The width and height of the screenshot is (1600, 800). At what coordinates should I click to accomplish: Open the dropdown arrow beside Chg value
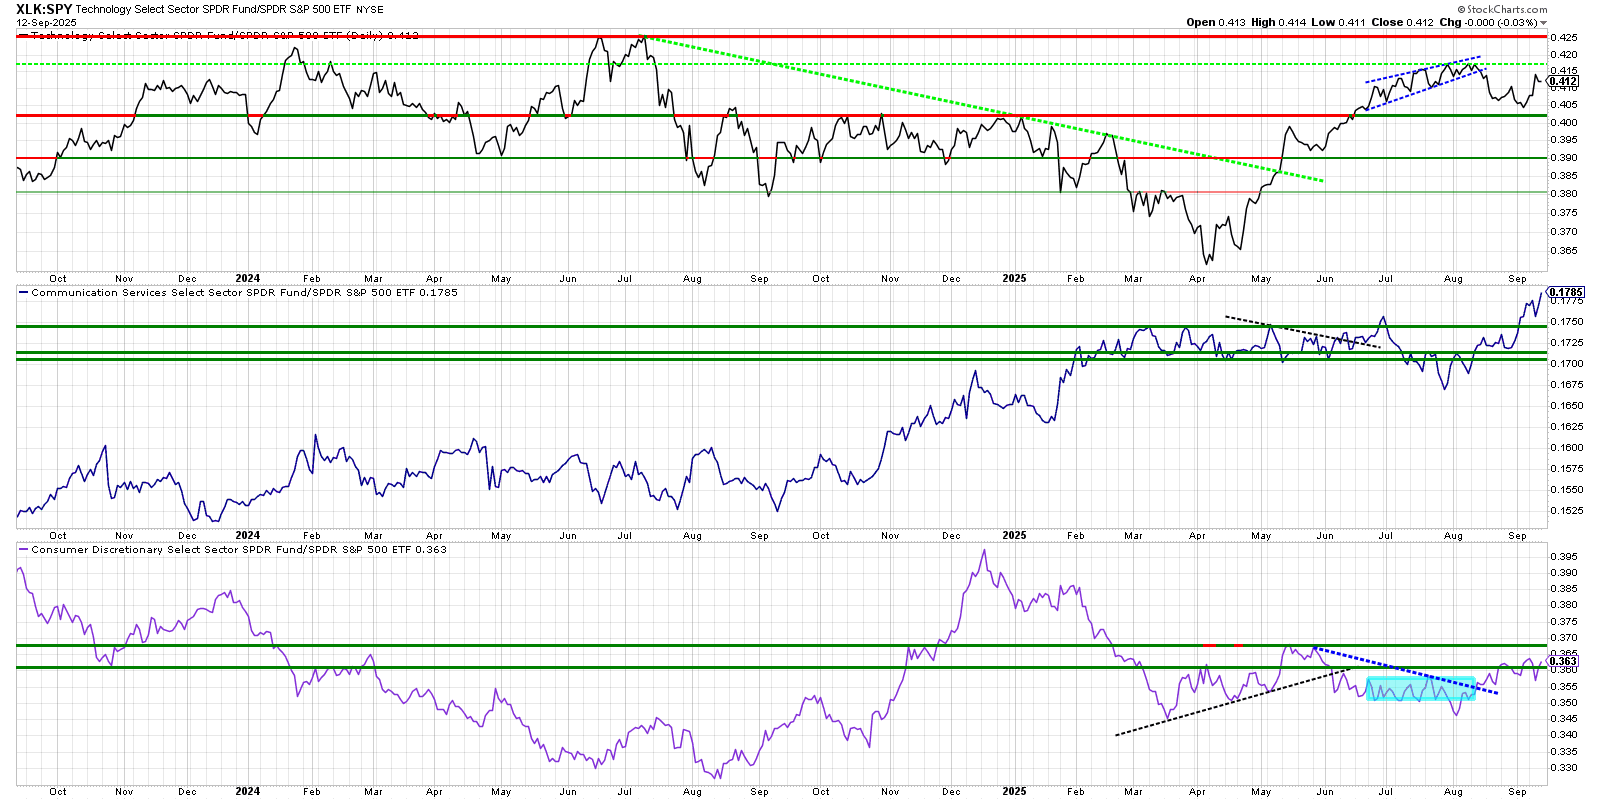point(1544,23)
